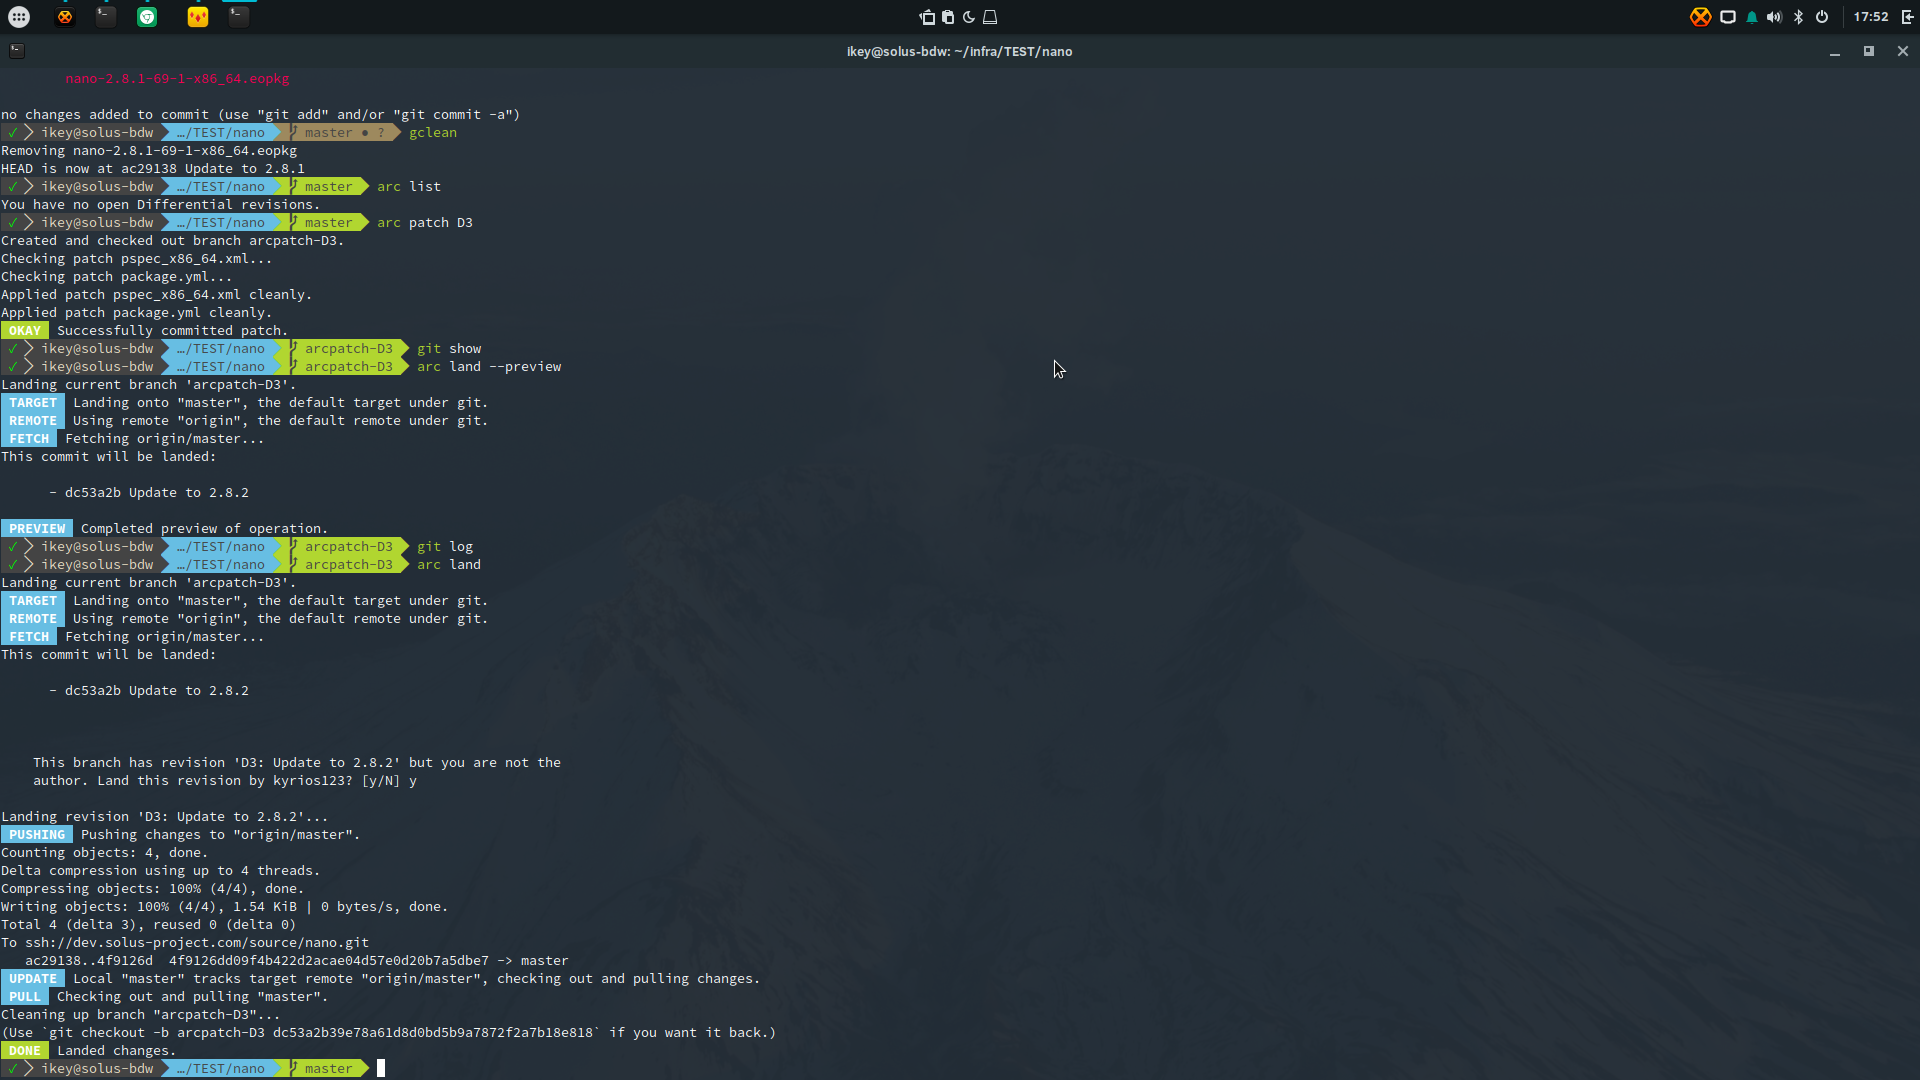Switch to the first terminal panel icon
This screenshot has width=1920, height=1080.
106,17
